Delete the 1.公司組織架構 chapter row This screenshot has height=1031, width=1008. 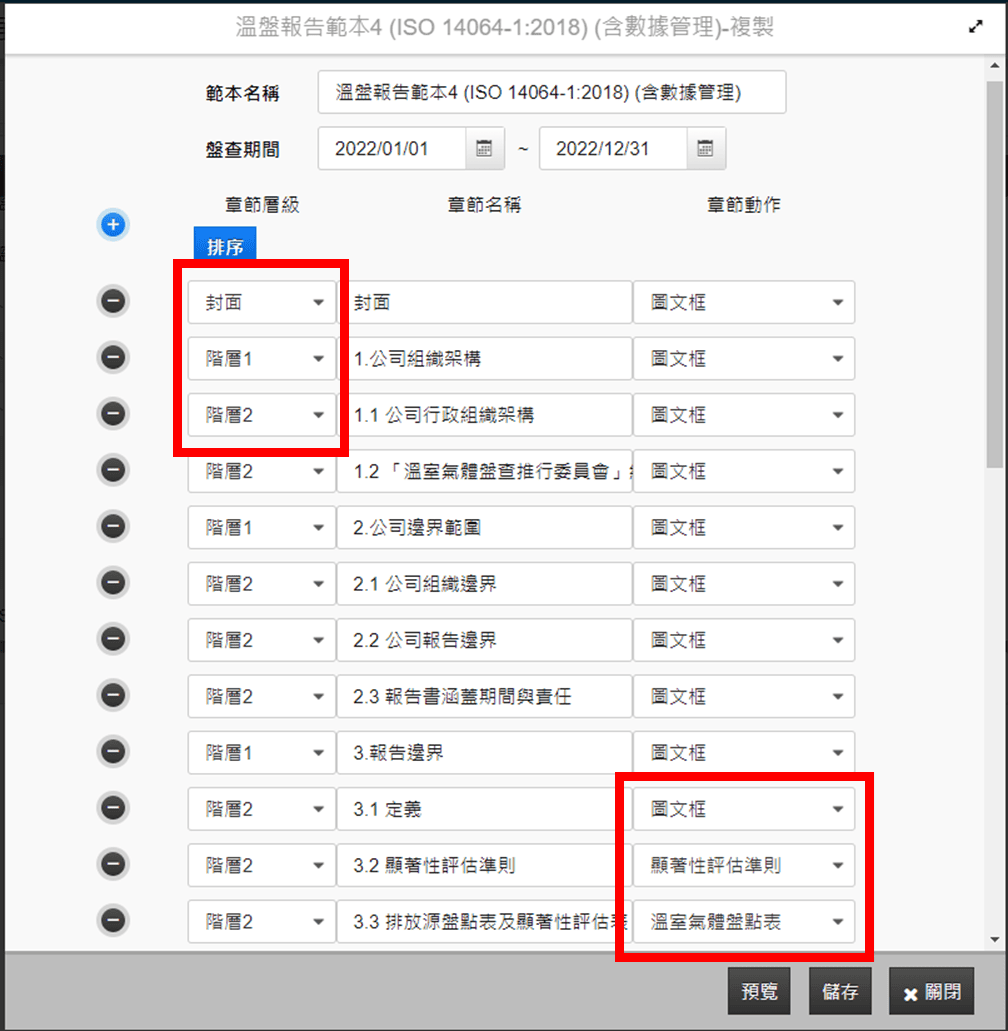pos(113,357)
